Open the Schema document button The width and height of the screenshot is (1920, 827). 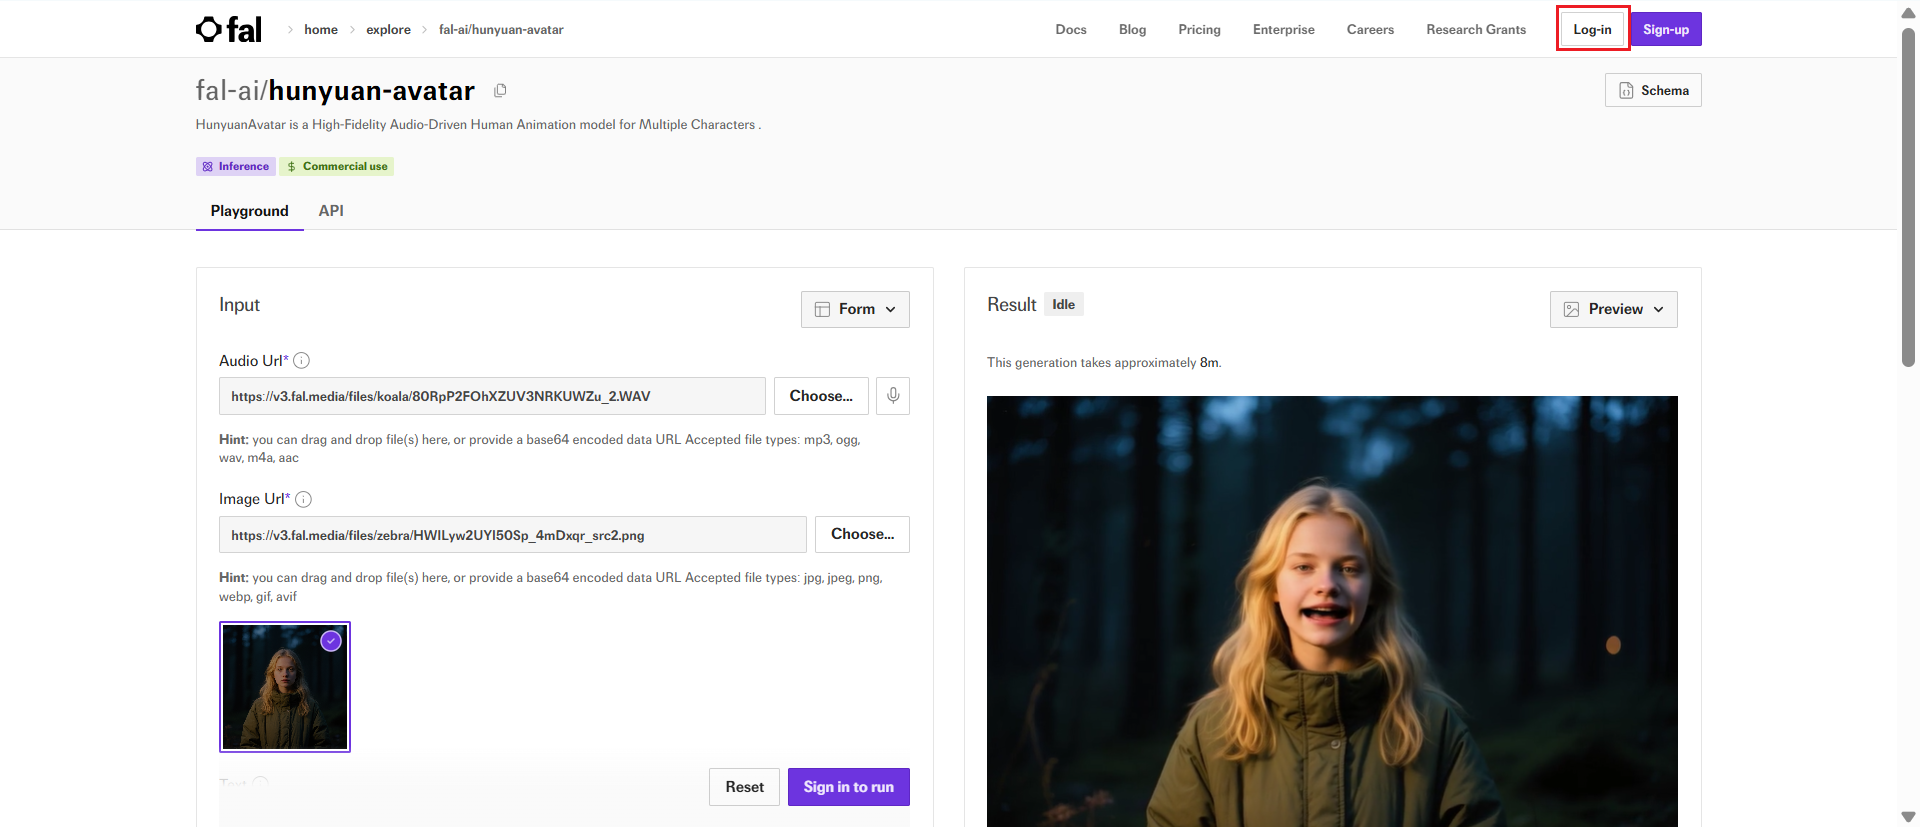pos(1653,91)
